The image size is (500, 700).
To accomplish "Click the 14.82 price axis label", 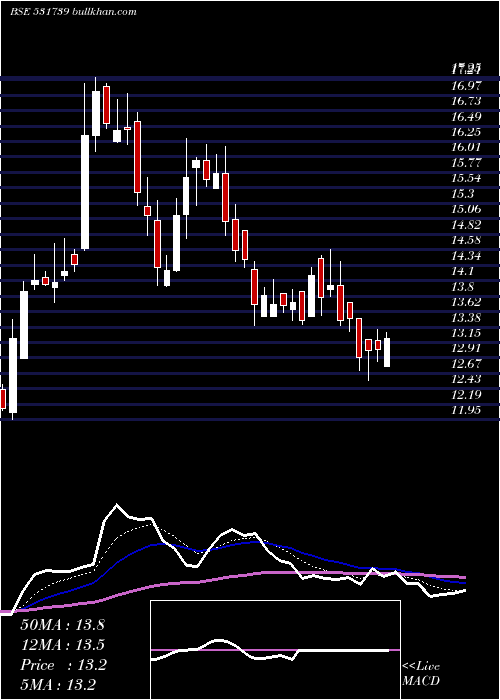I will (x=467, y=224).
